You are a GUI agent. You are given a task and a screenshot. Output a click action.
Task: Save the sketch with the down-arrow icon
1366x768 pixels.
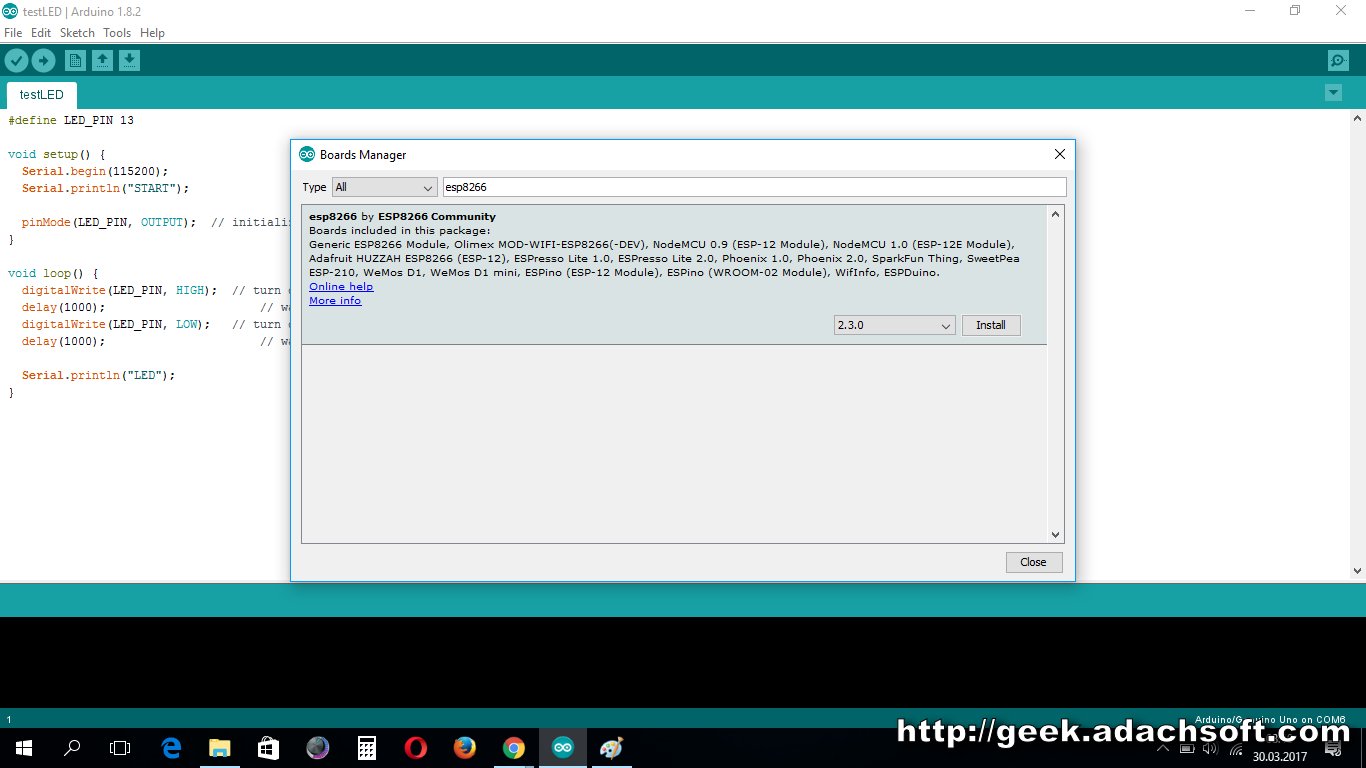pyautogui.click(x=130, y=60)
